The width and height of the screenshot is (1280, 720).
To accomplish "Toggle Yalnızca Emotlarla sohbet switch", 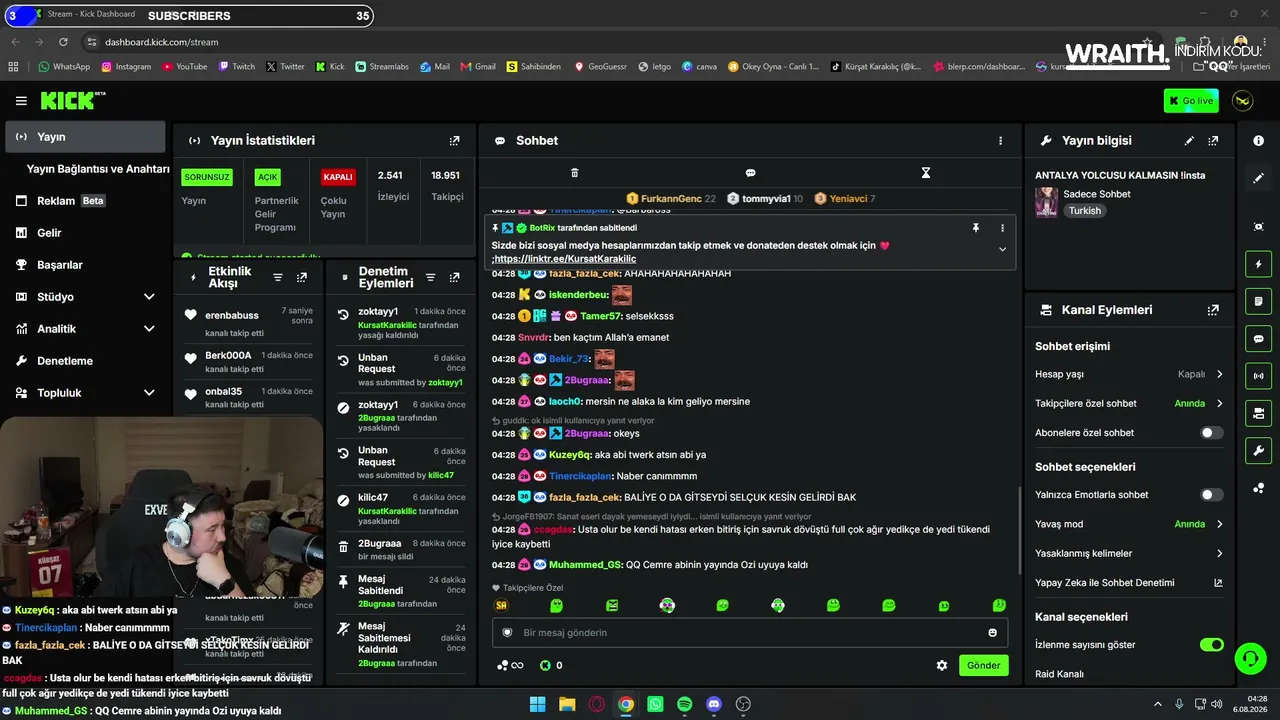I will [x=1211, y=495].
